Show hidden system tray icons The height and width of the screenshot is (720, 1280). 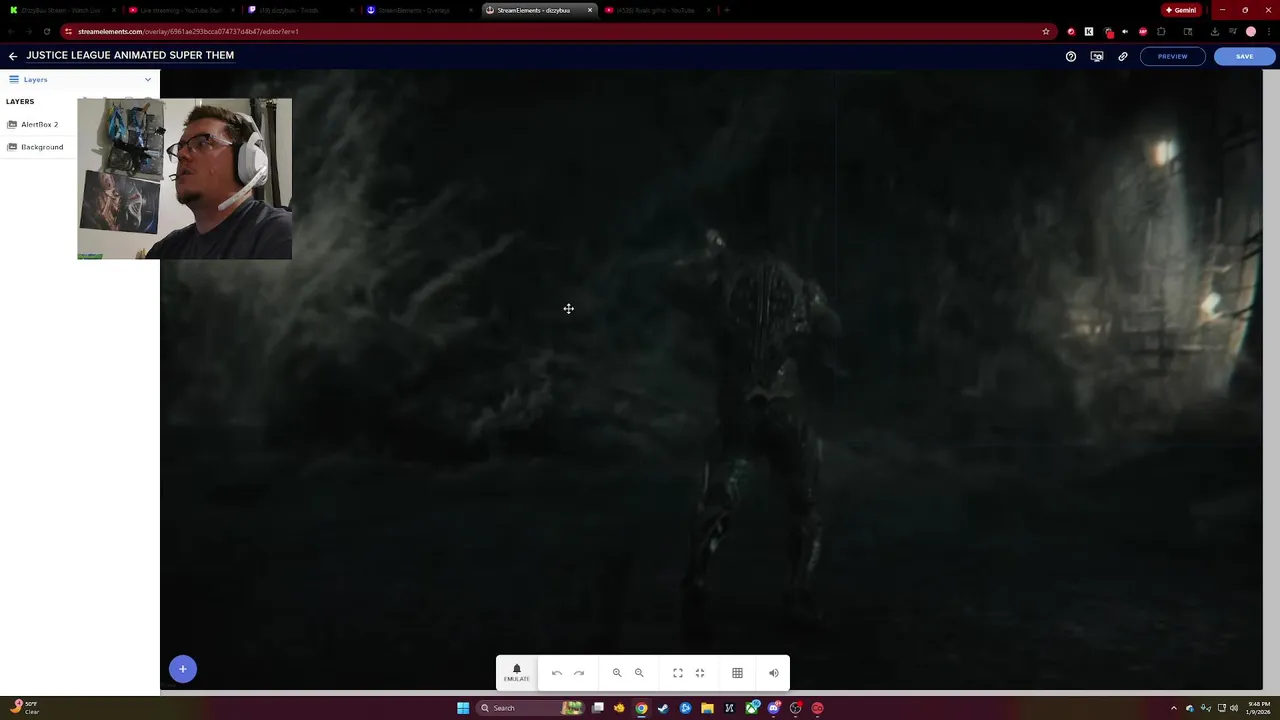tap(1174, 708)
